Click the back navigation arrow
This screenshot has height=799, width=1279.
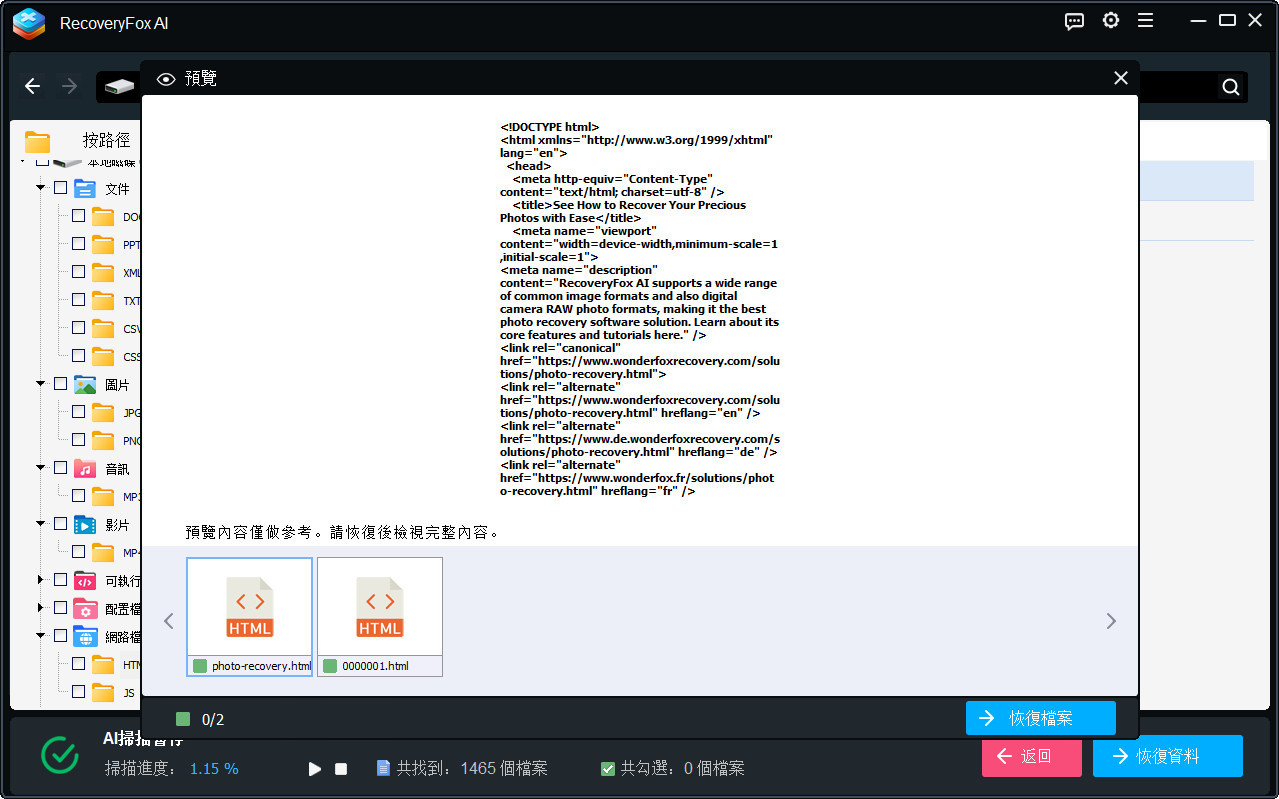click(32, 86)
